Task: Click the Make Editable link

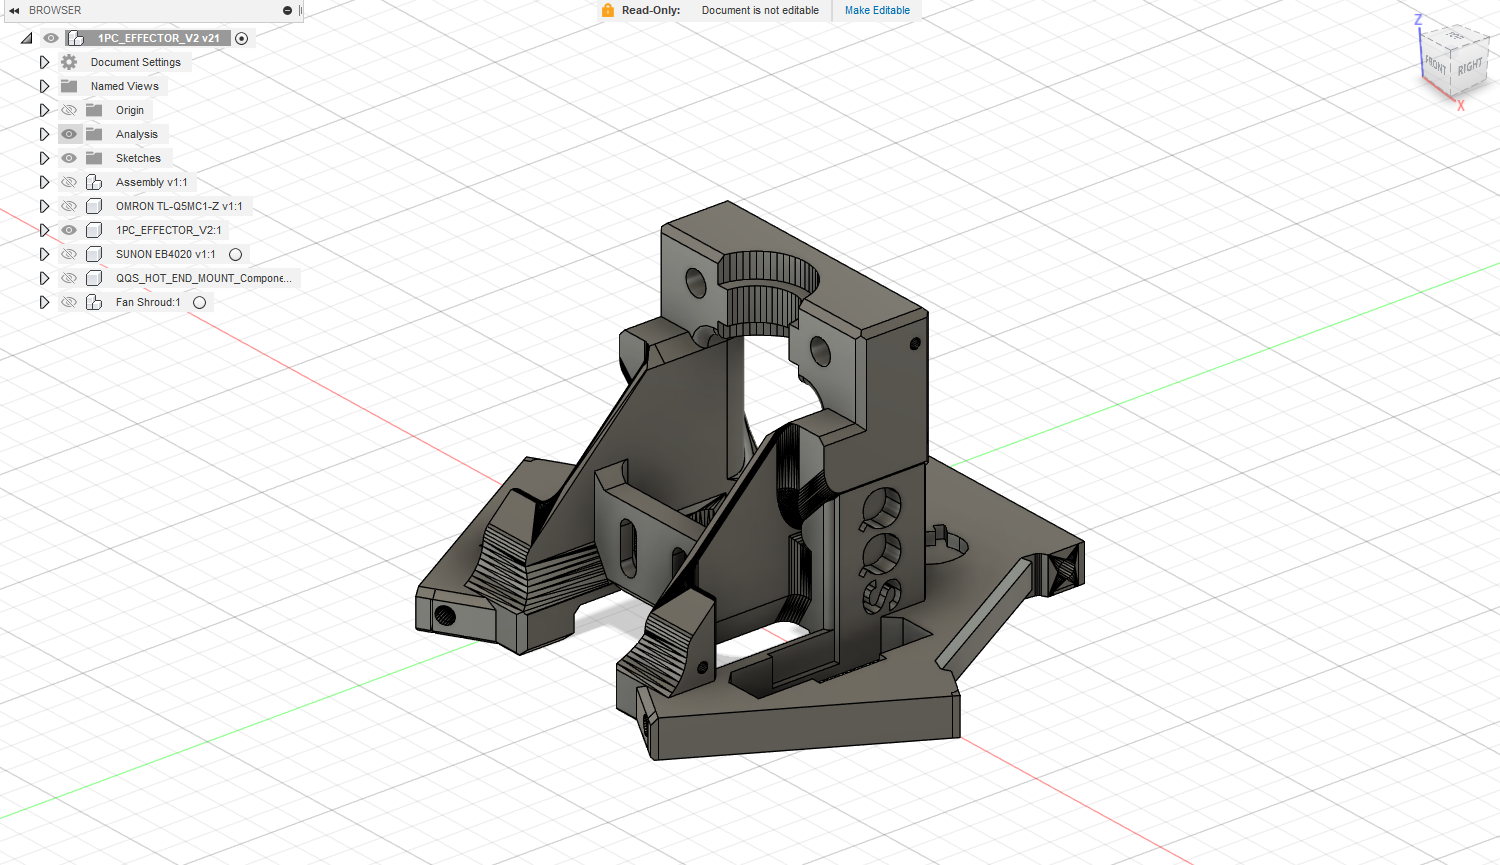Action: (x=877, y=10)
